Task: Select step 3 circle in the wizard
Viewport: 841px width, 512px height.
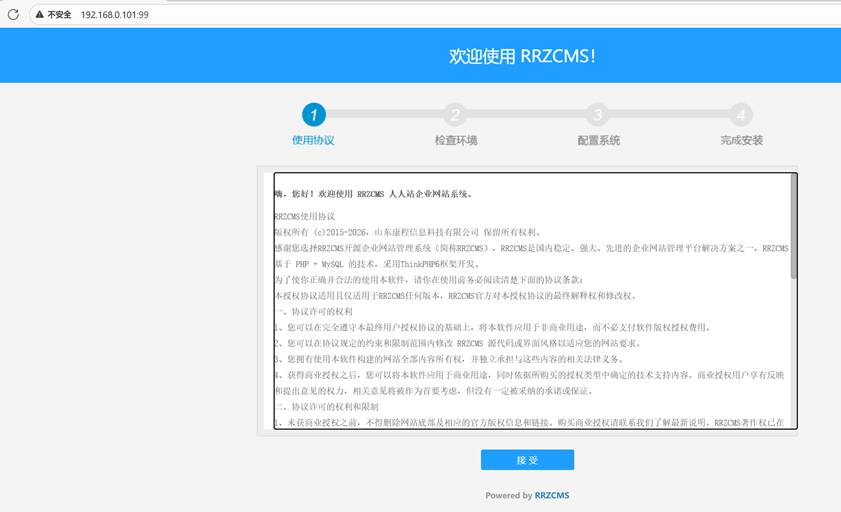Action: coord(597,114)
